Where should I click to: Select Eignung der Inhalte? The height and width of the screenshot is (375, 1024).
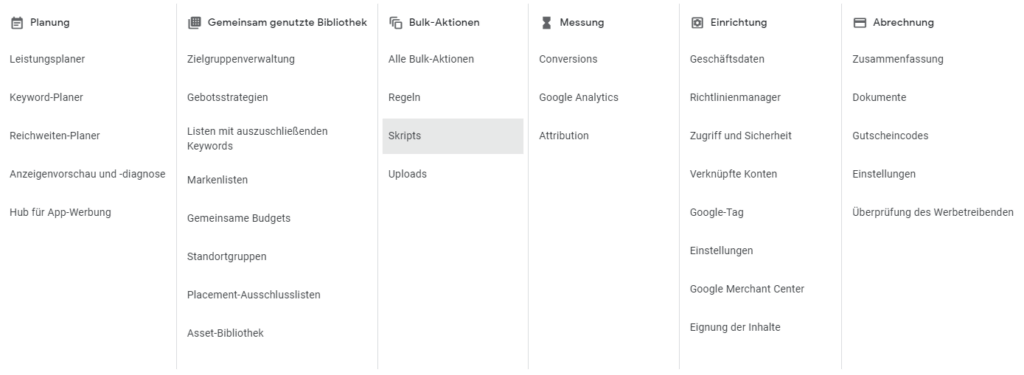pyautogui.click(x=735, y=327)
